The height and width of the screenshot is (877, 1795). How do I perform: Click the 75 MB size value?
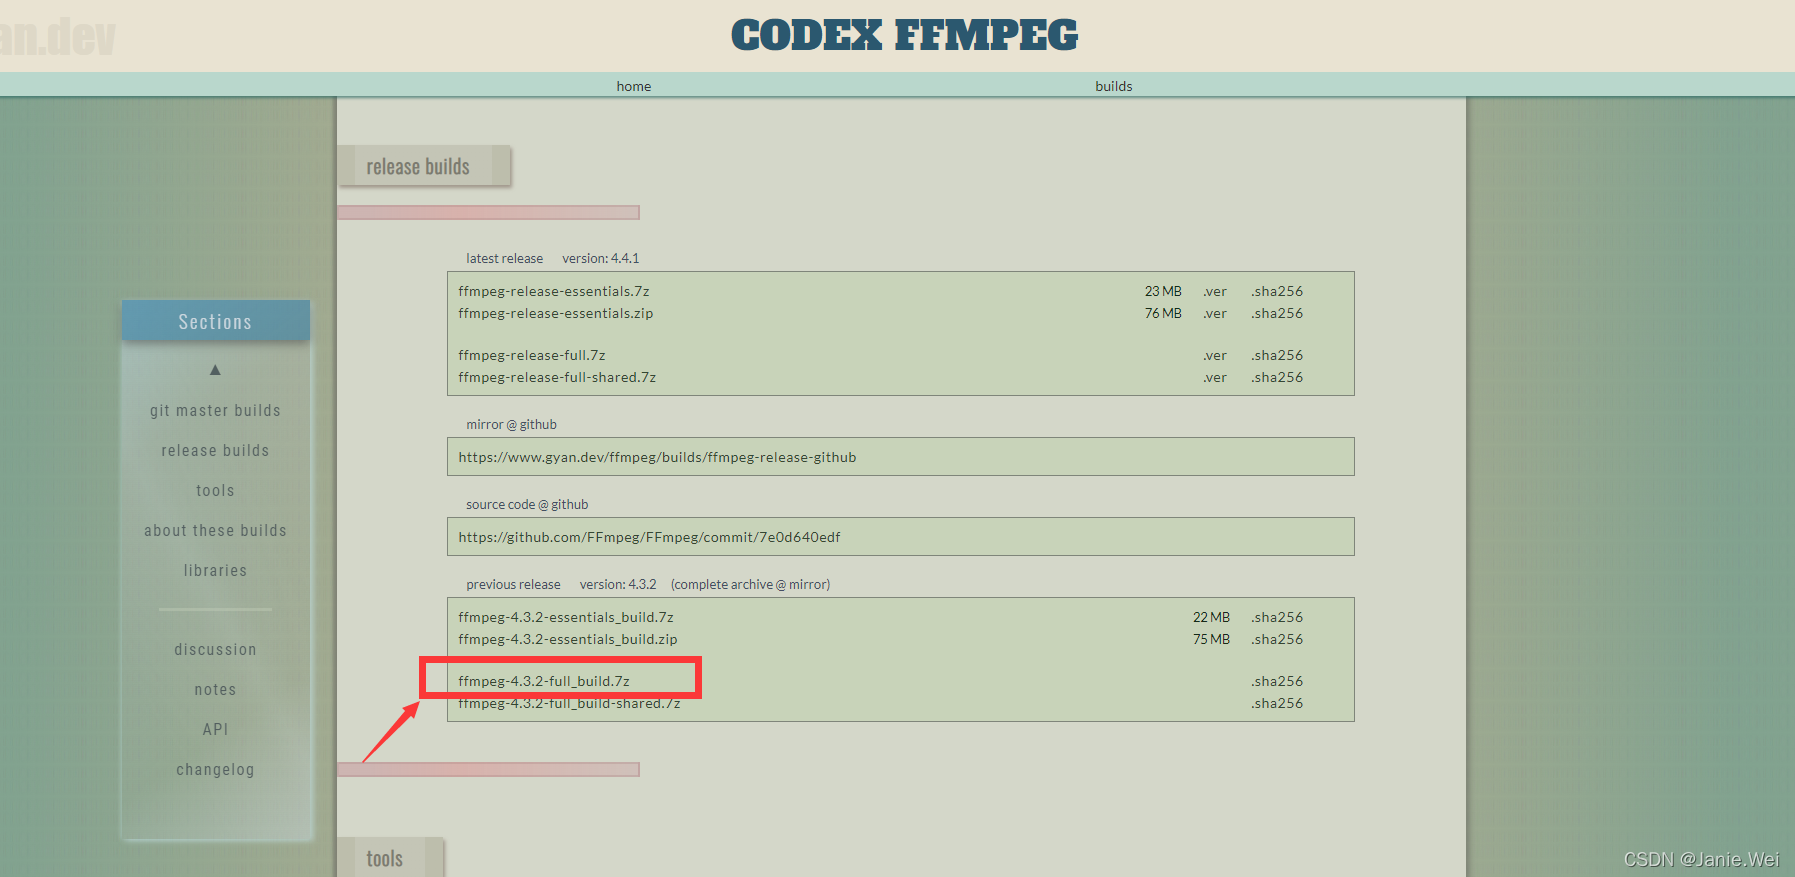[1211, 640]
